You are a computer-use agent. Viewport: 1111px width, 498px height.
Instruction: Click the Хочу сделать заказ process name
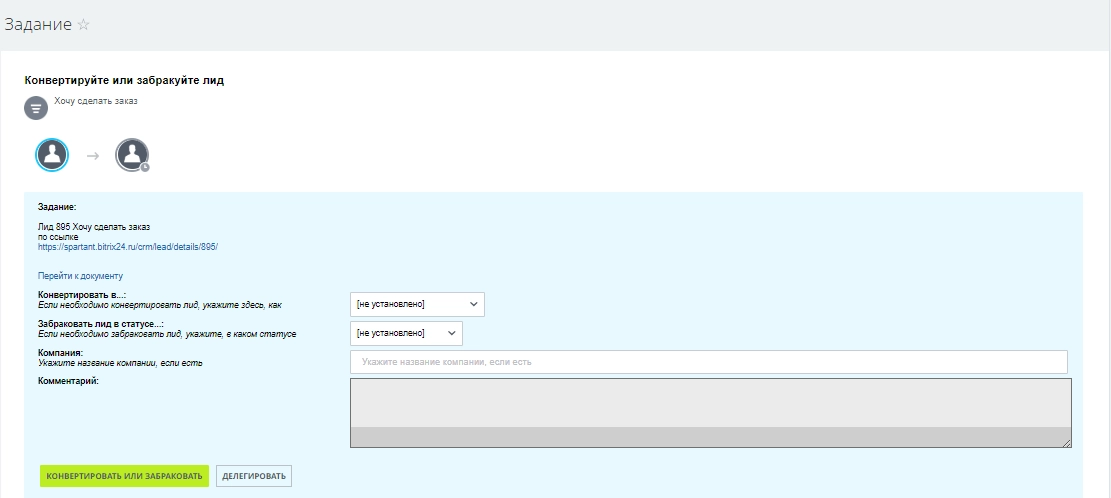[96, 101]
